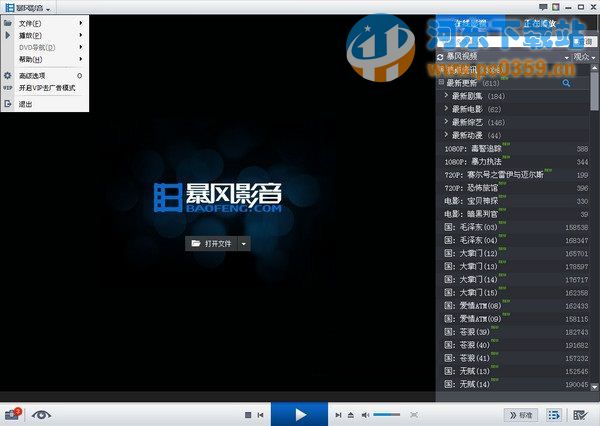Toggle the eye (左眼) enhancement icon
Screen dimensions: 600x426
tap(41, 415)
